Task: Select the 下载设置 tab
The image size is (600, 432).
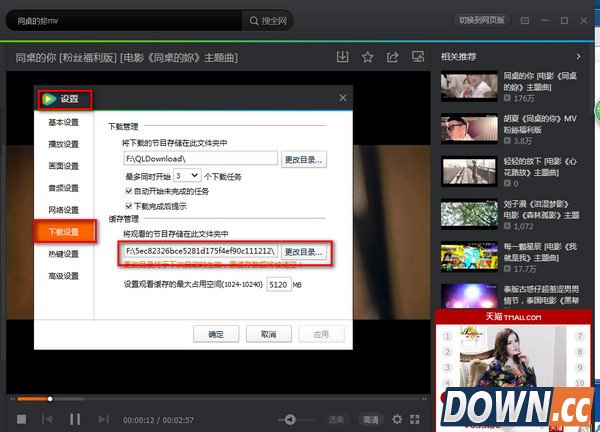Action: pyautogui.click(x=64, y=231)
